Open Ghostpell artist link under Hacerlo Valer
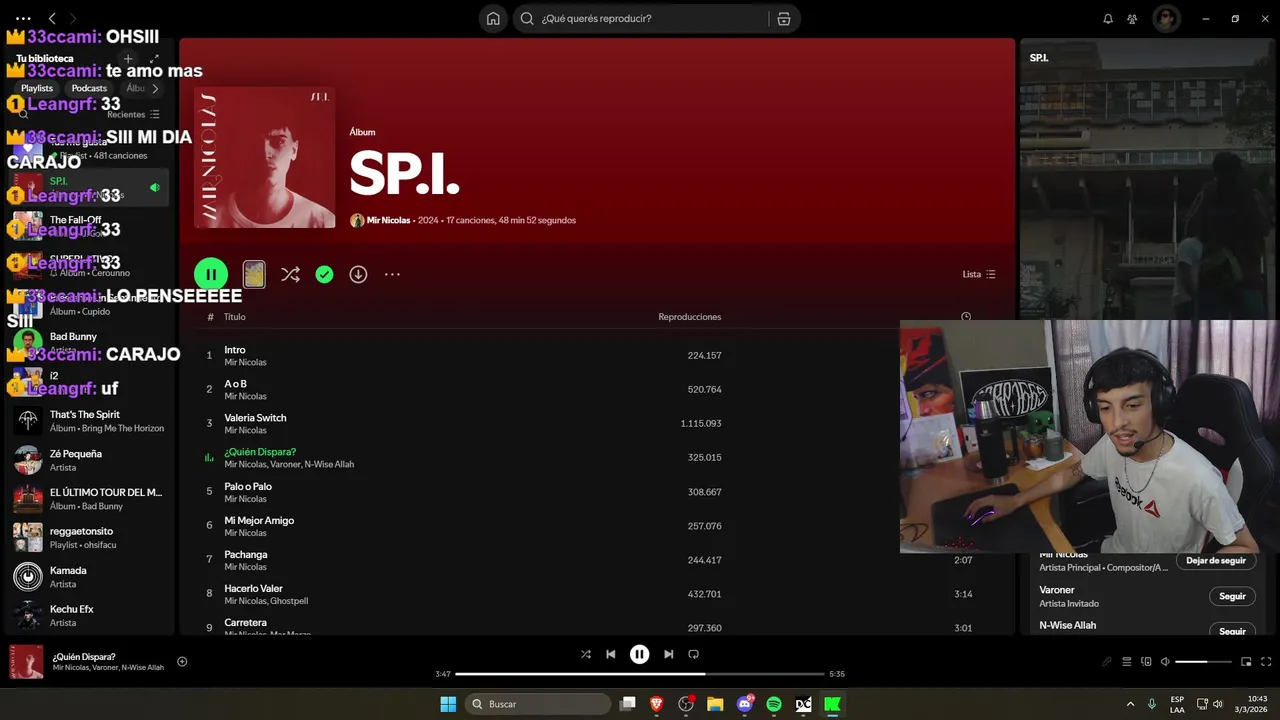This screenshot has width=1280, height=720. (289, 601)
